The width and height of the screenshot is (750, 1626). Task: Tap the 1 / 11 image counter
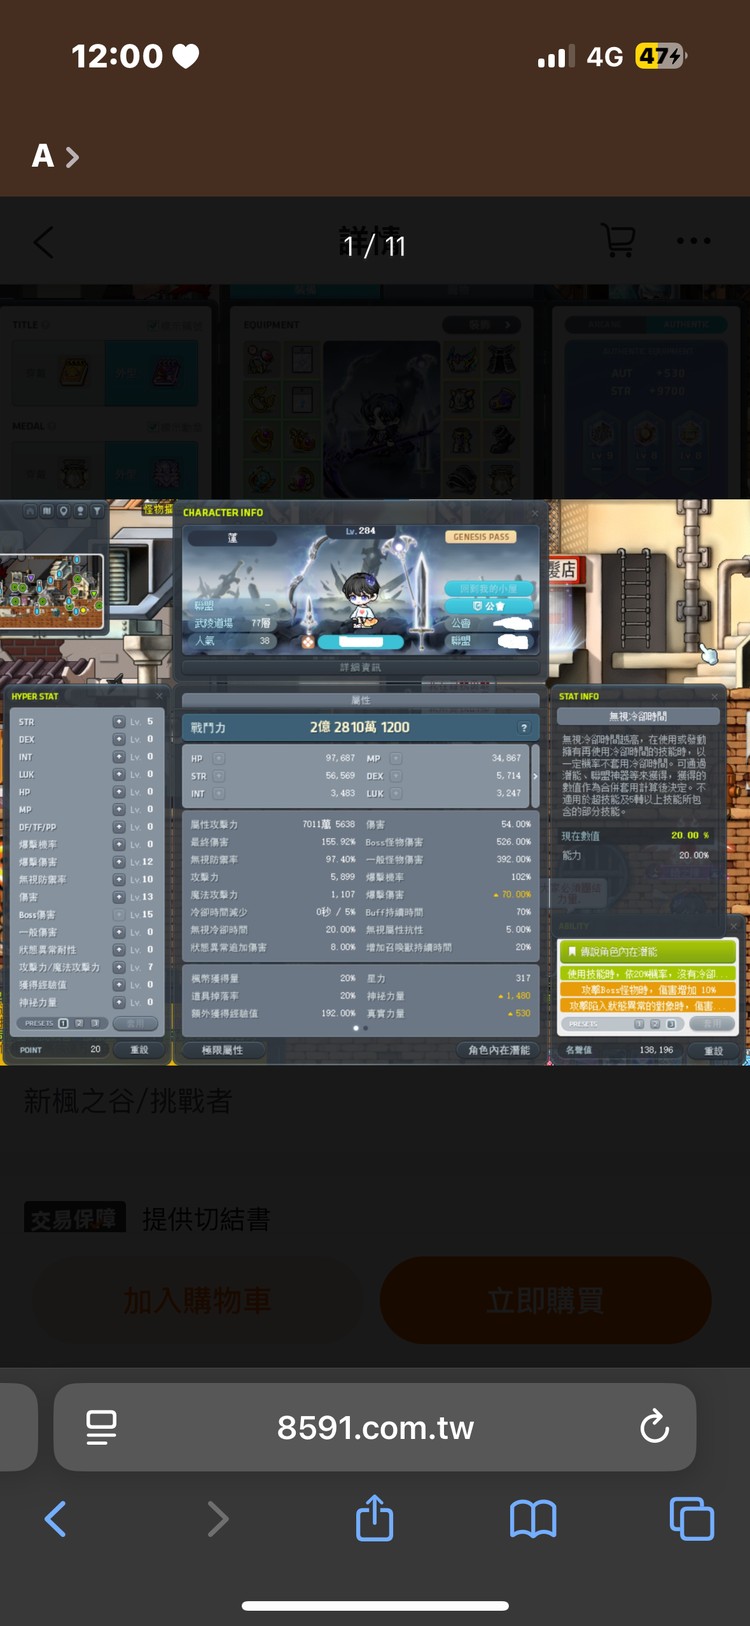pos(374,245)
